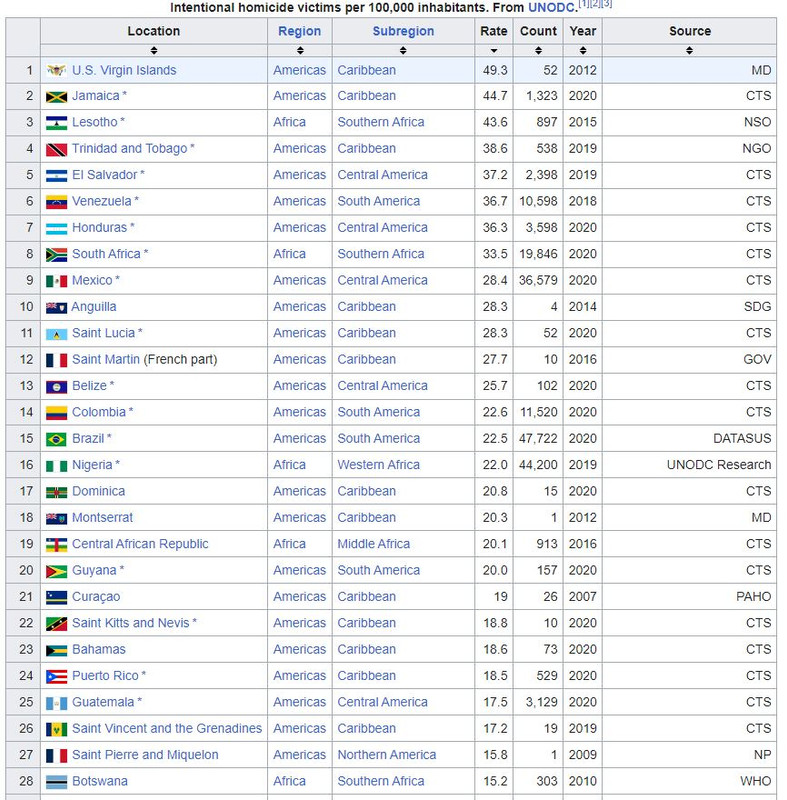The height and width of the screenshot is (800, 787).
Task: Open the South Africa location link
Action: 106,254
